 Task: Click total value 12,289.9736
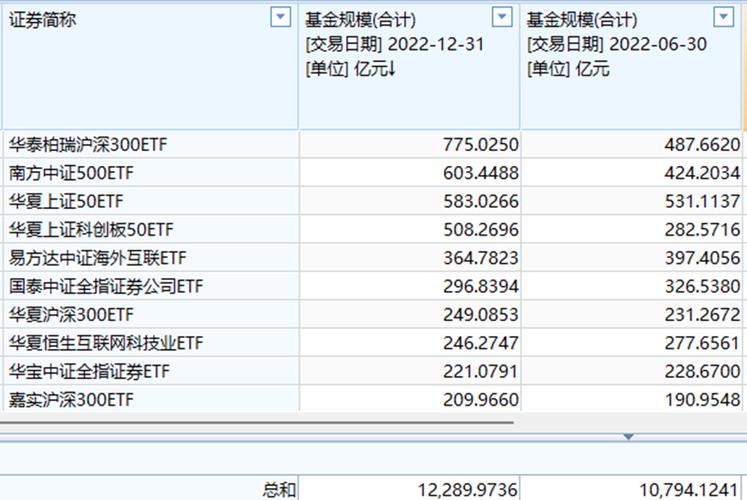468,490
